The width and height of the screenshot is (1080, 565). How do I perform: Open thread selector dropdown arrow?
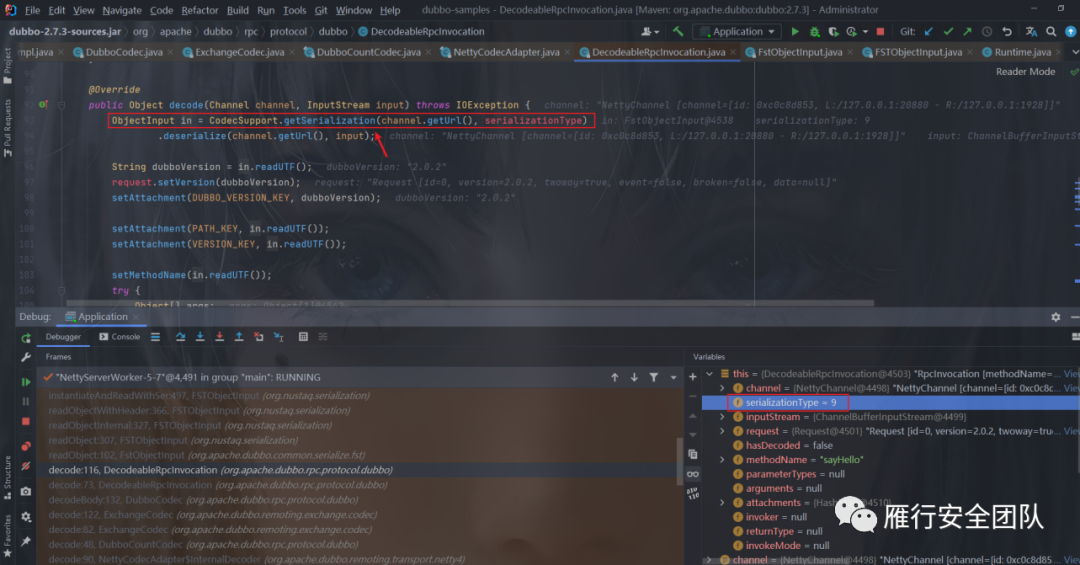(x=673, y=378)
